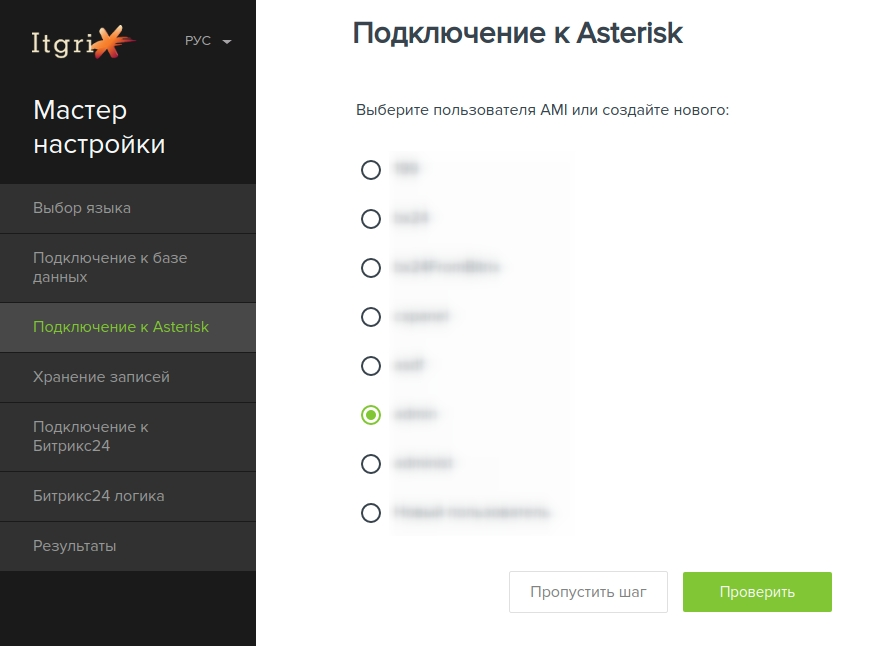Click the Выберите пользователя AMI instruction text
This screenshot has height=646, width=892.
click(x=542, y=110)
